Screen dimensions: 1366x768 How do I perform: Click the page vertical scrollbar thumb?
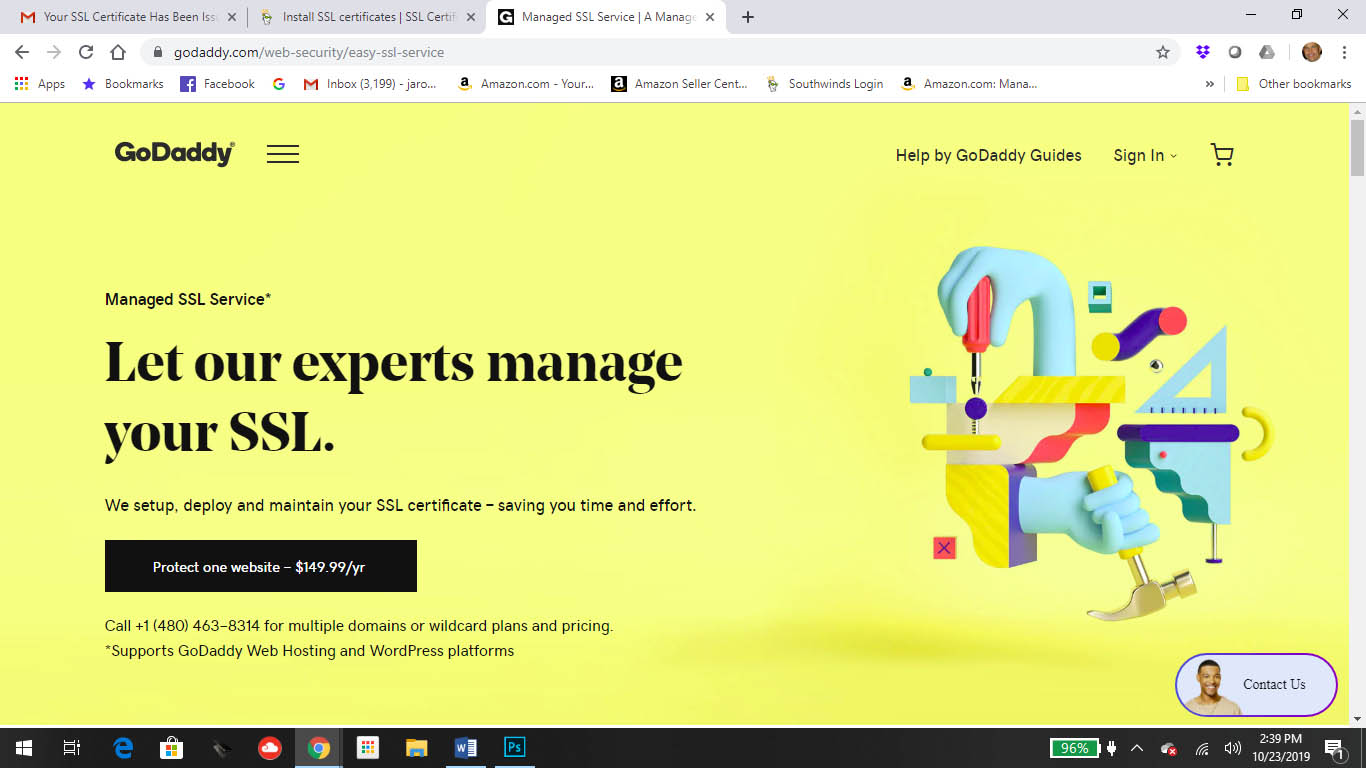1357,148
